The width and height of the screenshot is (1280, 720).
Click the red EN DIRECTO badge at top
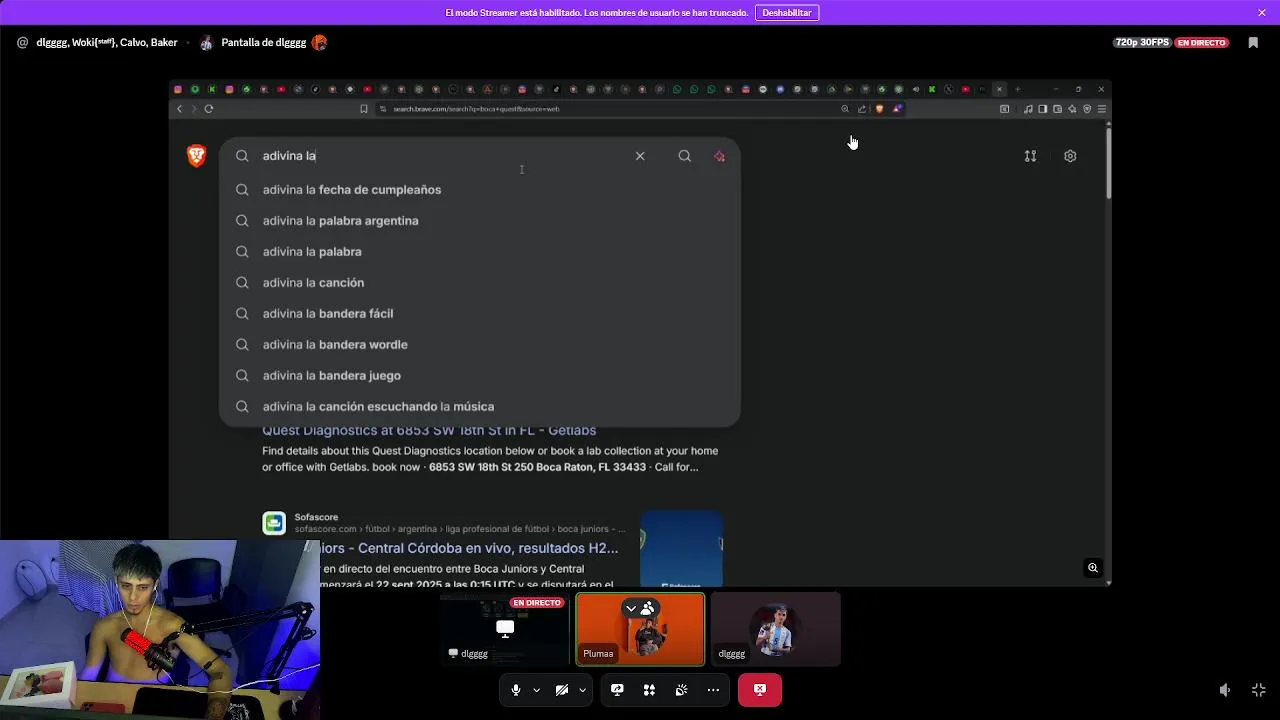coord(1201,43)
